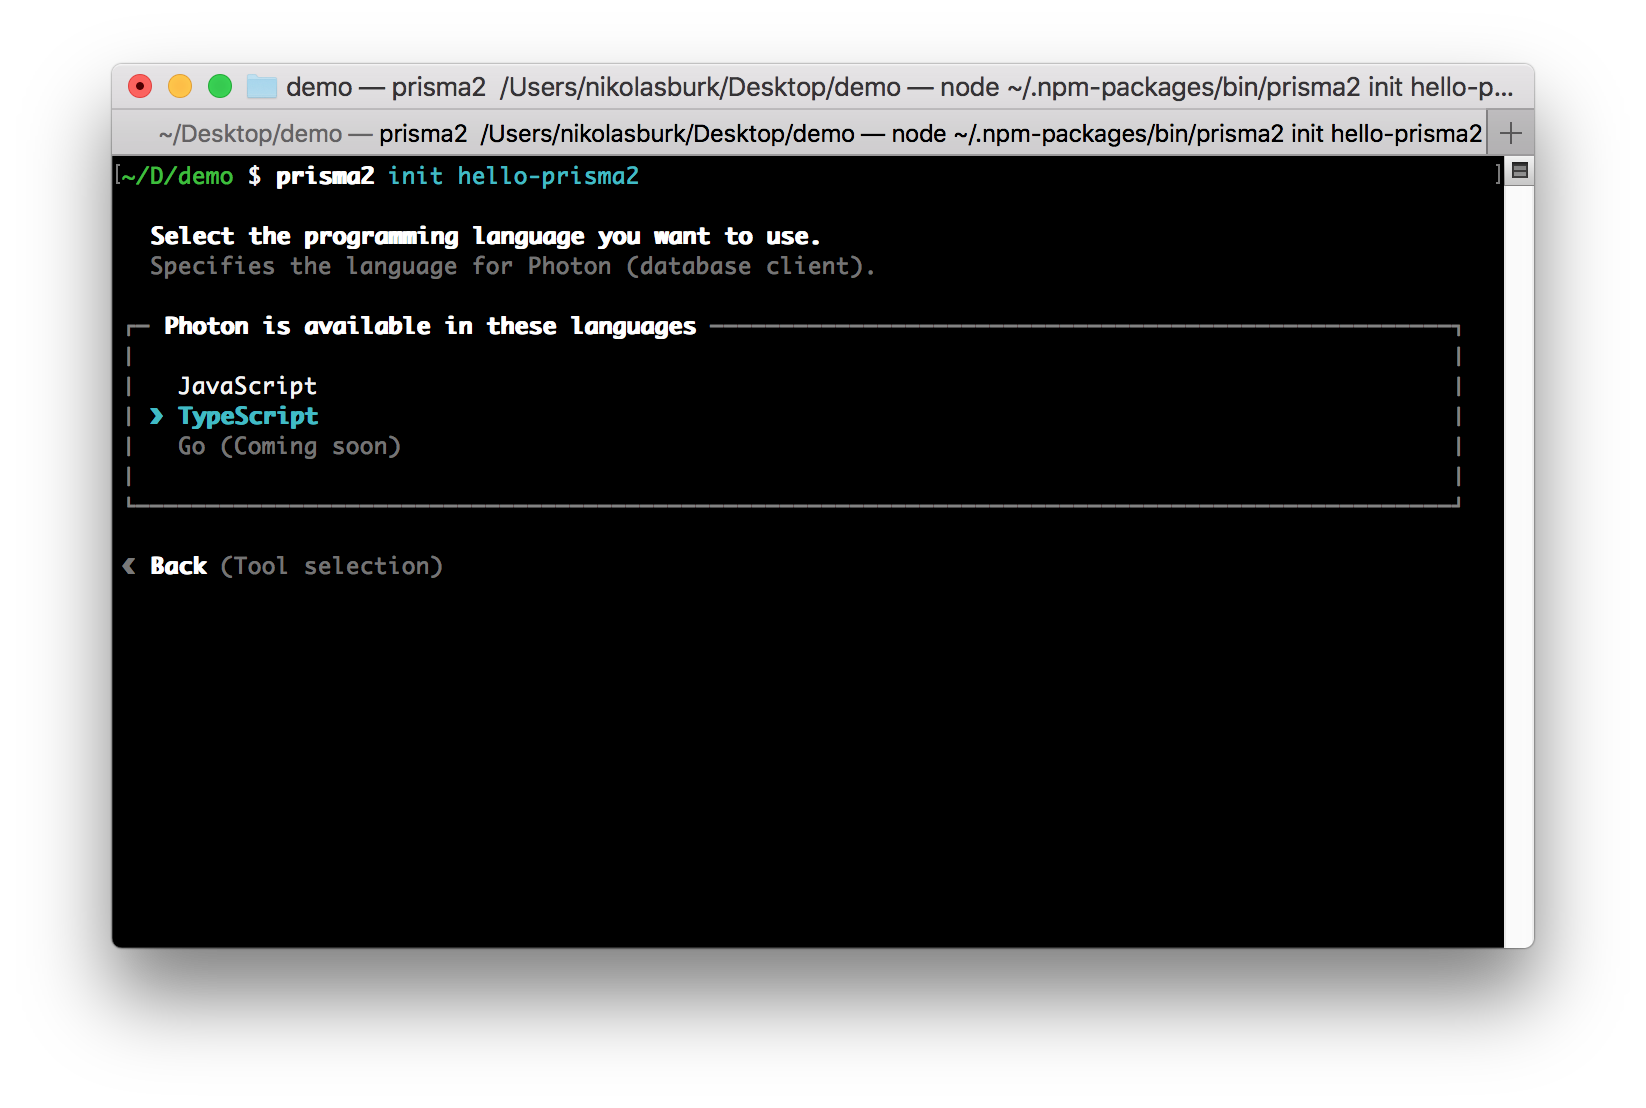The image size is (1646, 1108).
Task: Click the terminal vertical scrollbar track
Action: click(x=1519, y=565)
